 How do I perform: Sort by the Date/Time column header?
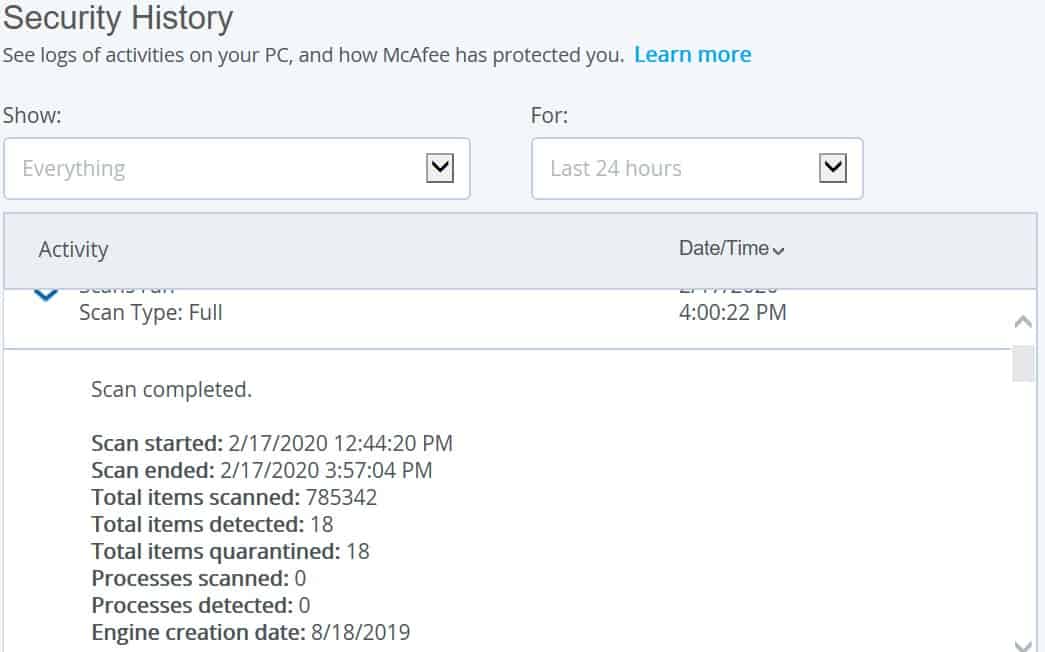point(724,249)
